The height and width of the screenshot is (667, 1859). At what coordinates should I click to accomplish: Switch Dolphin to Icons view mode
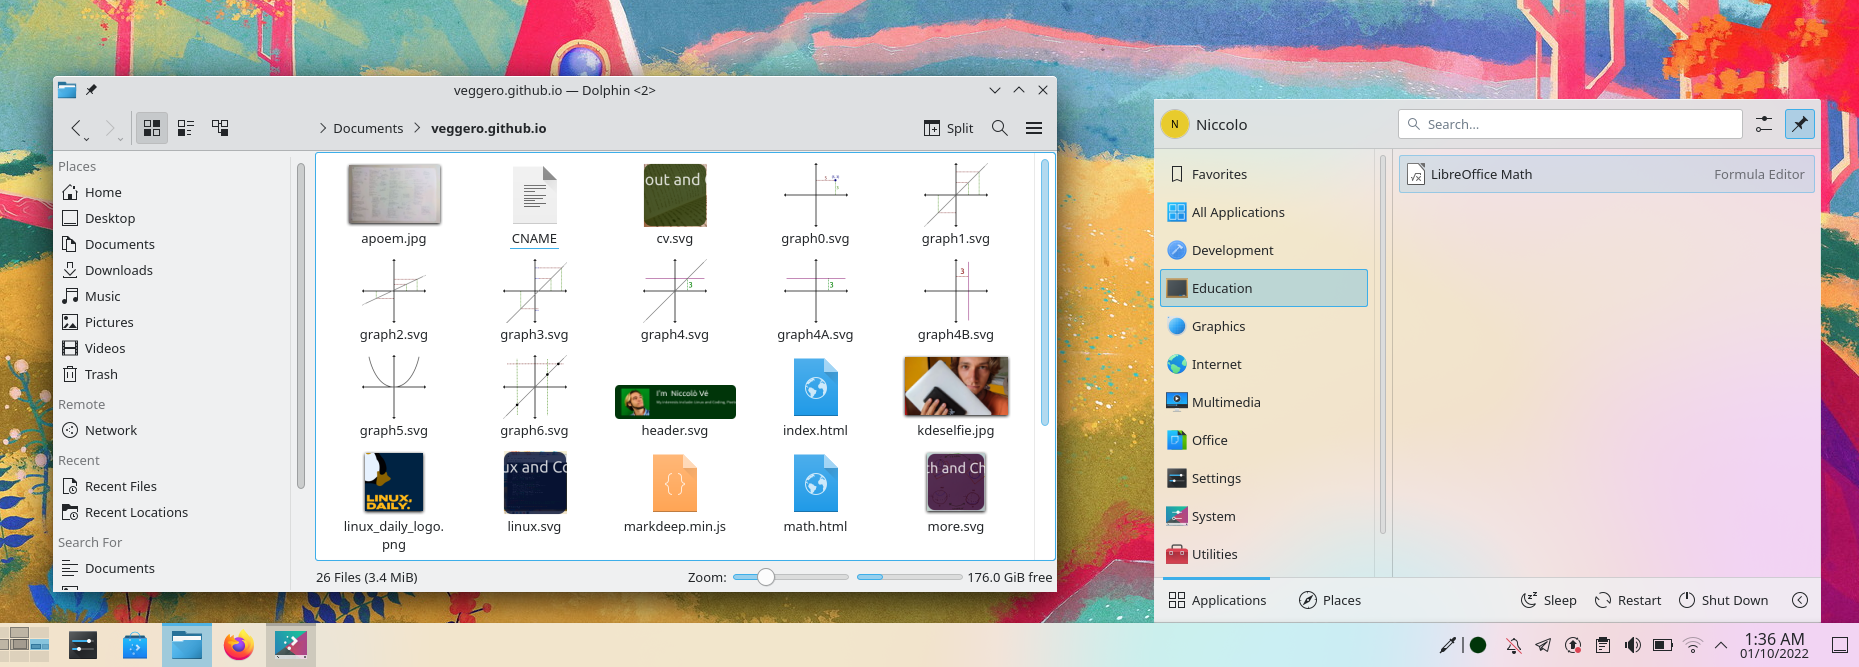pyautogui.click(x=152, y=128)
